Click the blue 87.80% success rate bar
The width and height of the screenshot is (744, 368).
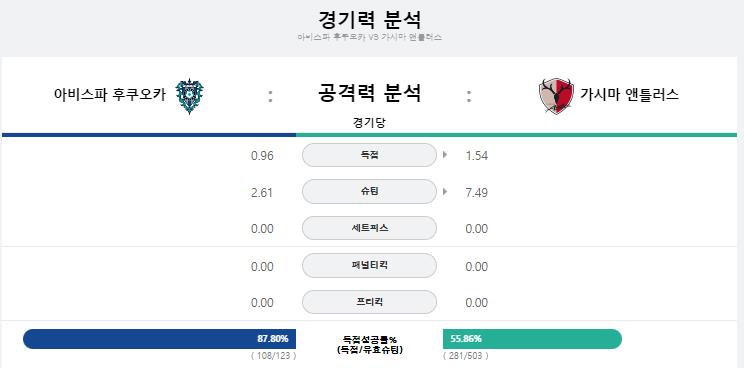point(159,339)
